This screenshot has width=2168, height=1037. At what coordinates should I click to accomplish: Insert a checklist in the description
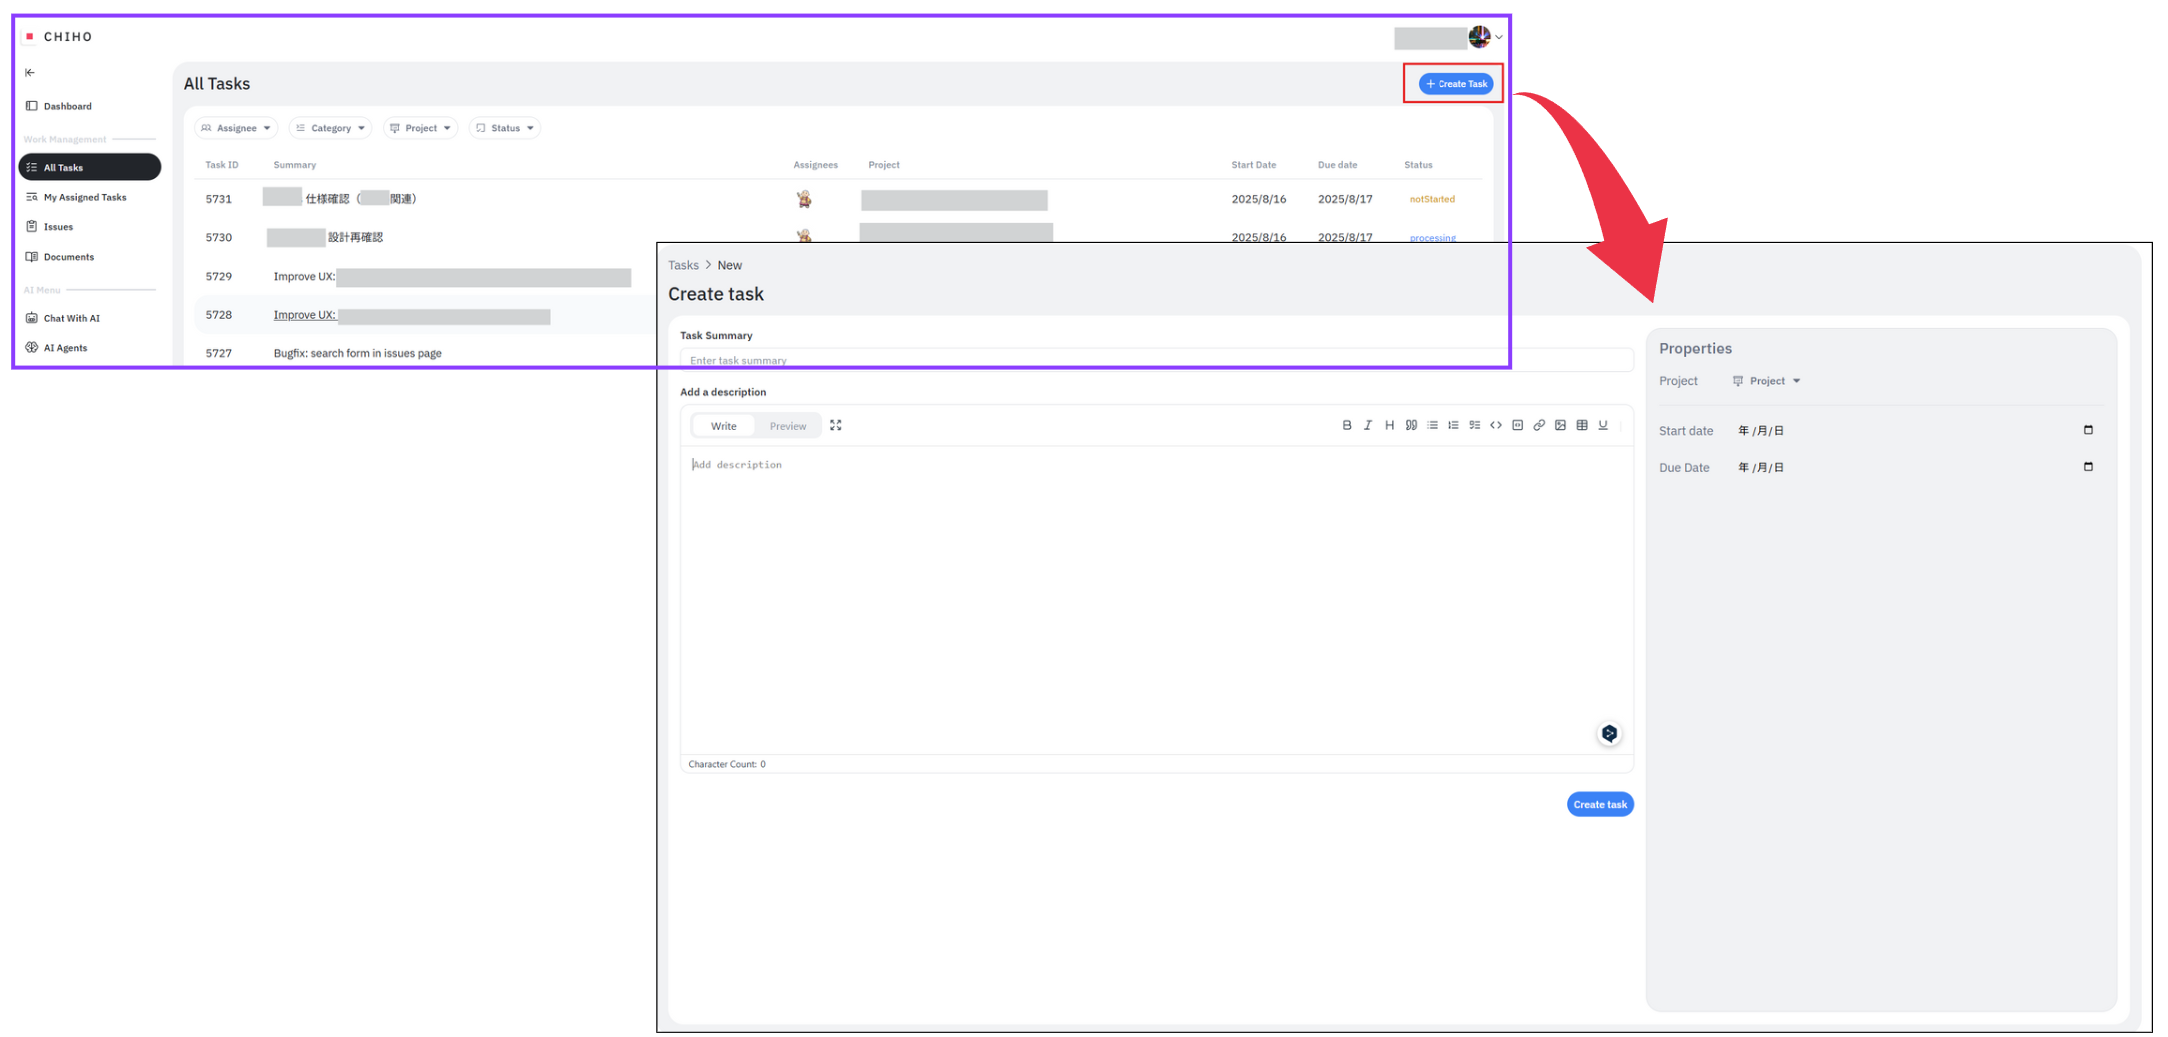click(1475, 426)
